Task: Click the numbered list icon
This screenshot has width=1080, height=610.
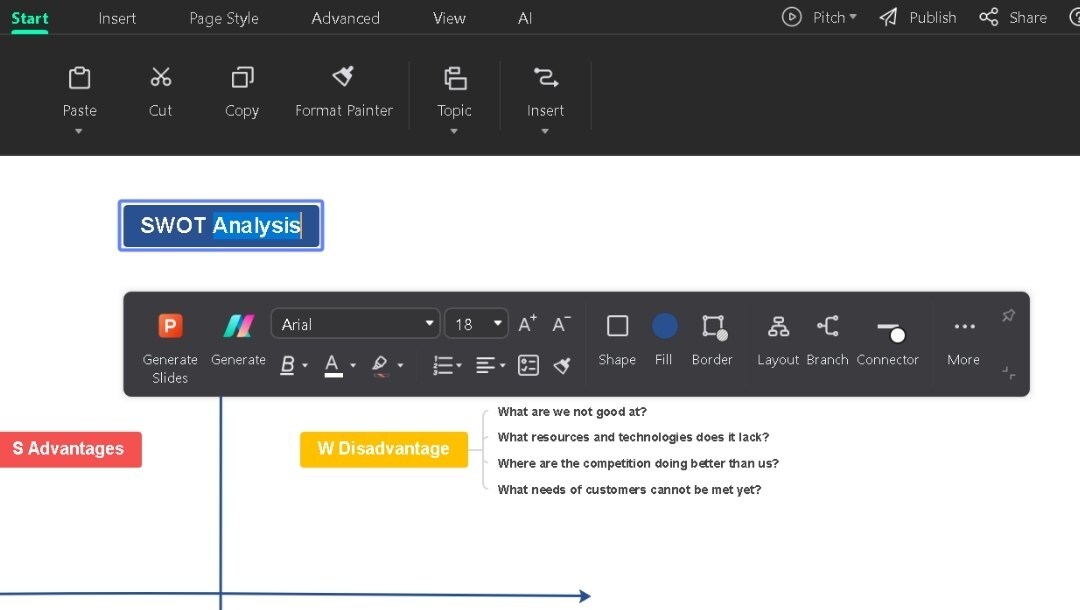Action: click(442, 365)
